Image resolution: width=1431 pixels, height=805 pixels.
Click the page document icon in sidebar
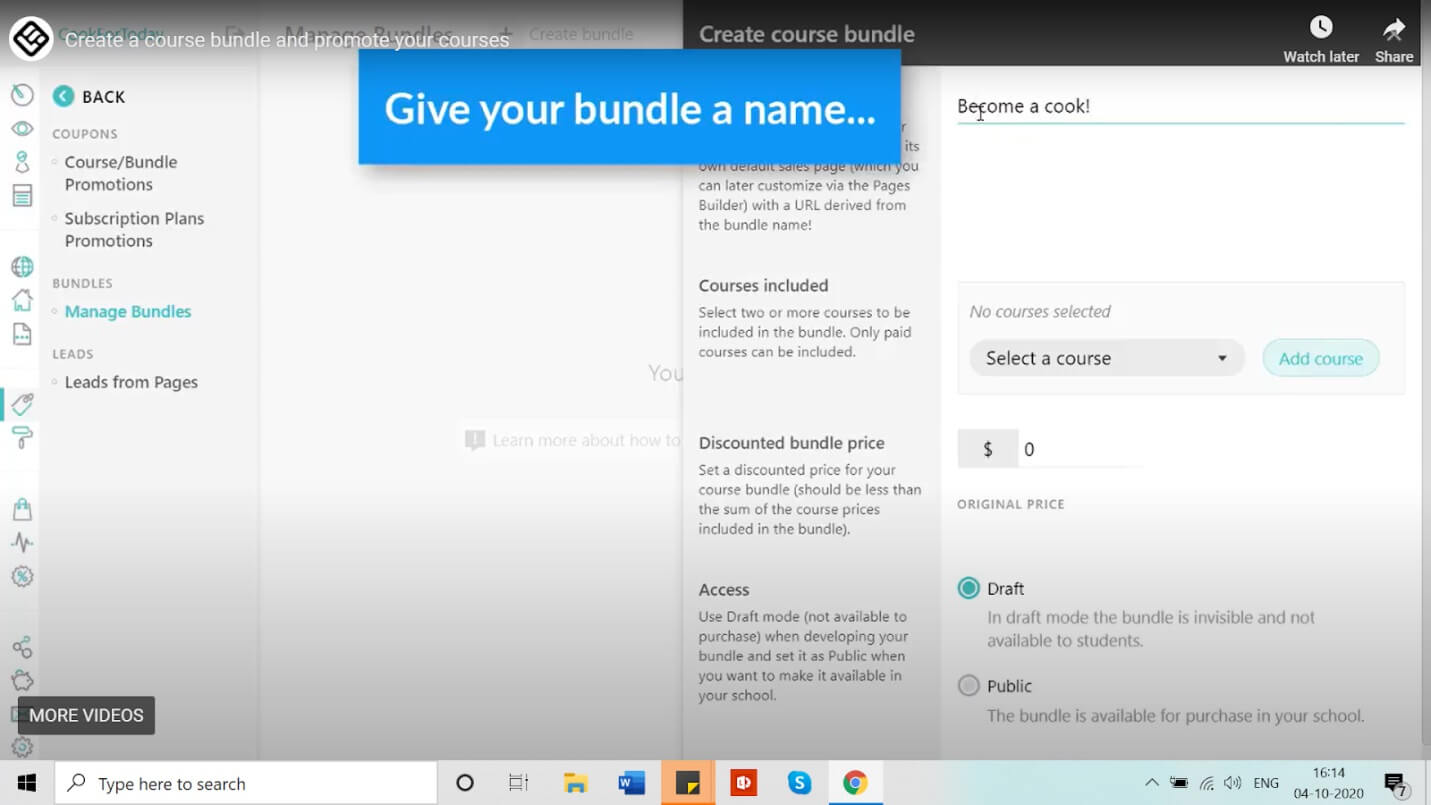point(22,334)
